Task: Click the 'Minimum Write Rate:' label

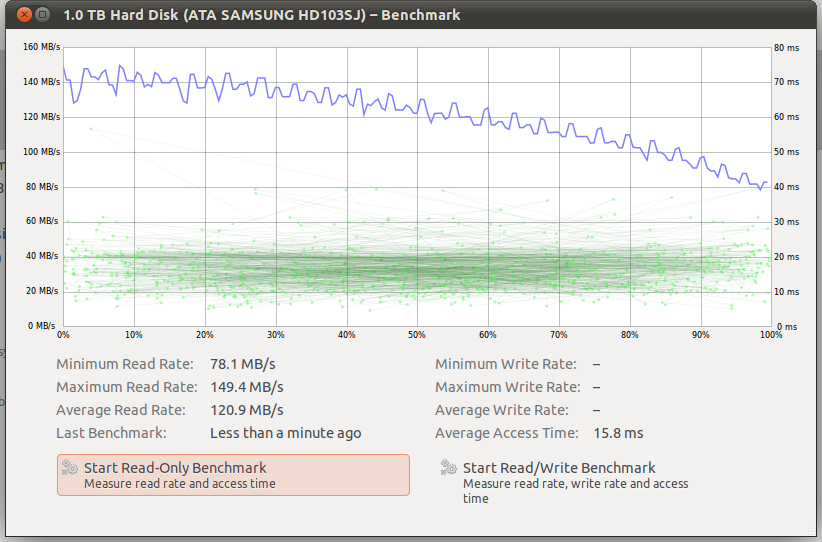Action: click(x=506, y=364)
